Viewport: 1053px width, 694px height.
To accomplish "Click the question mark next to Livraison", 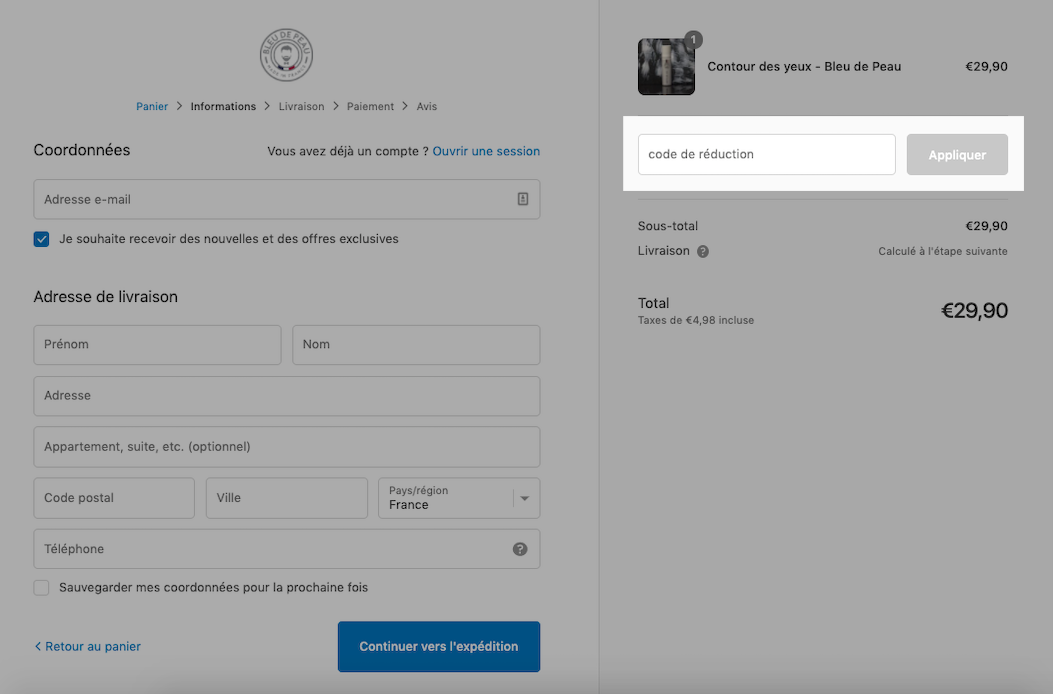I will [x=702, y=251].
